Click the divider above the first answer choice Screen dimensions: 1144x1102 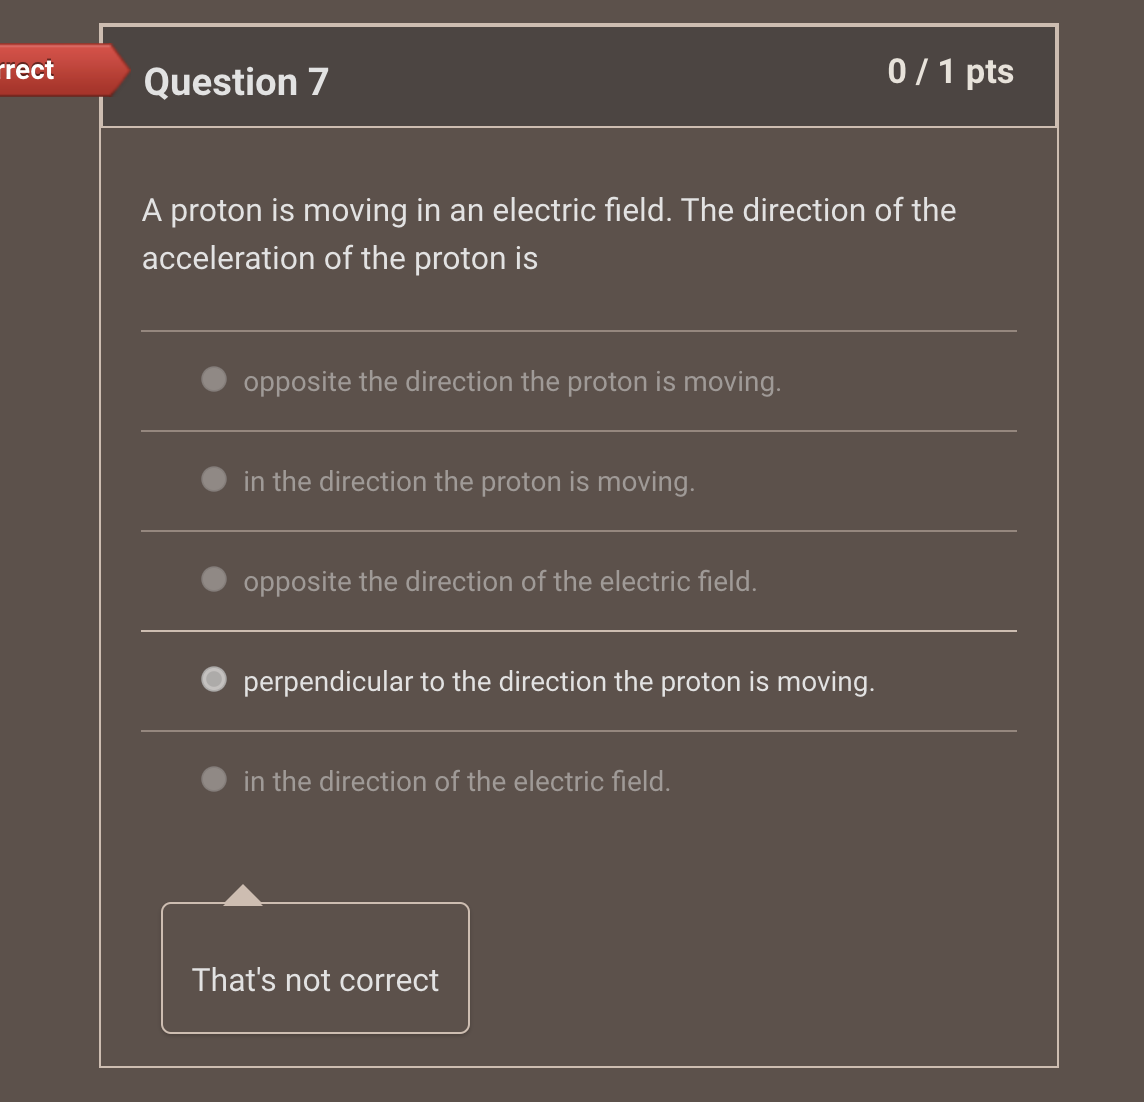coord(579,329)
